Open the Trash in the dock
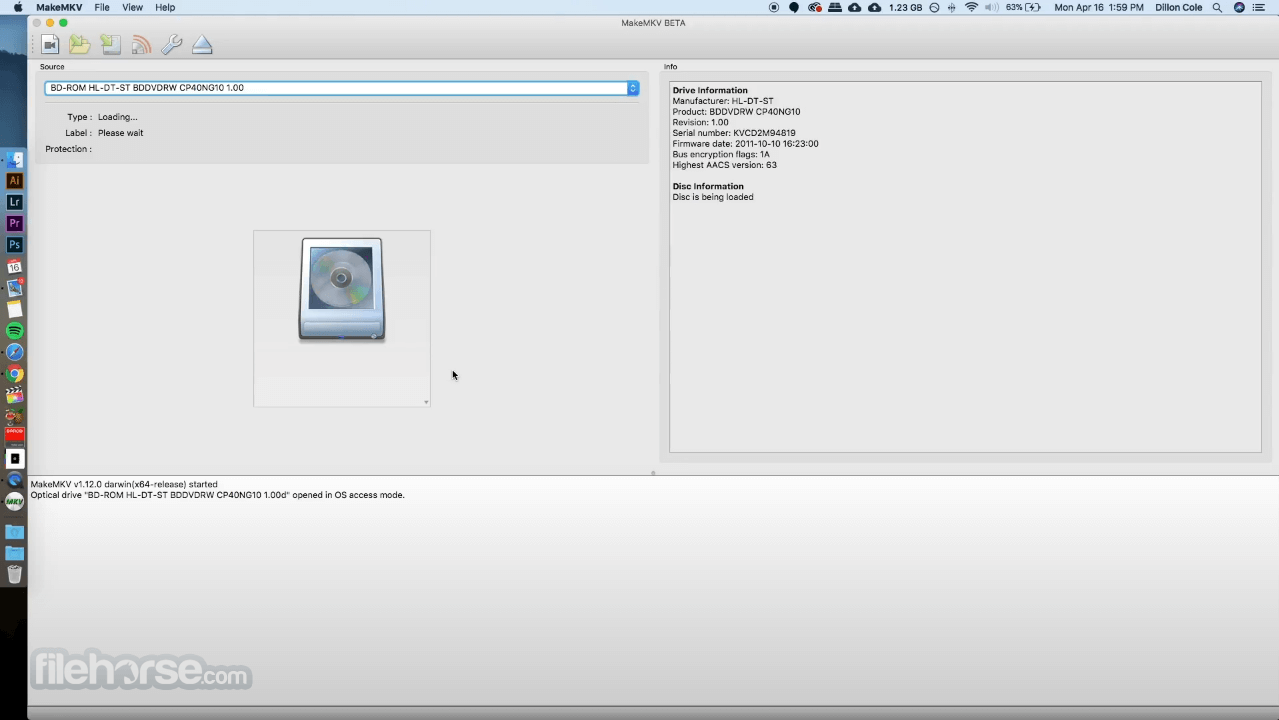The image size is (1279, 720). pos(14,574)
